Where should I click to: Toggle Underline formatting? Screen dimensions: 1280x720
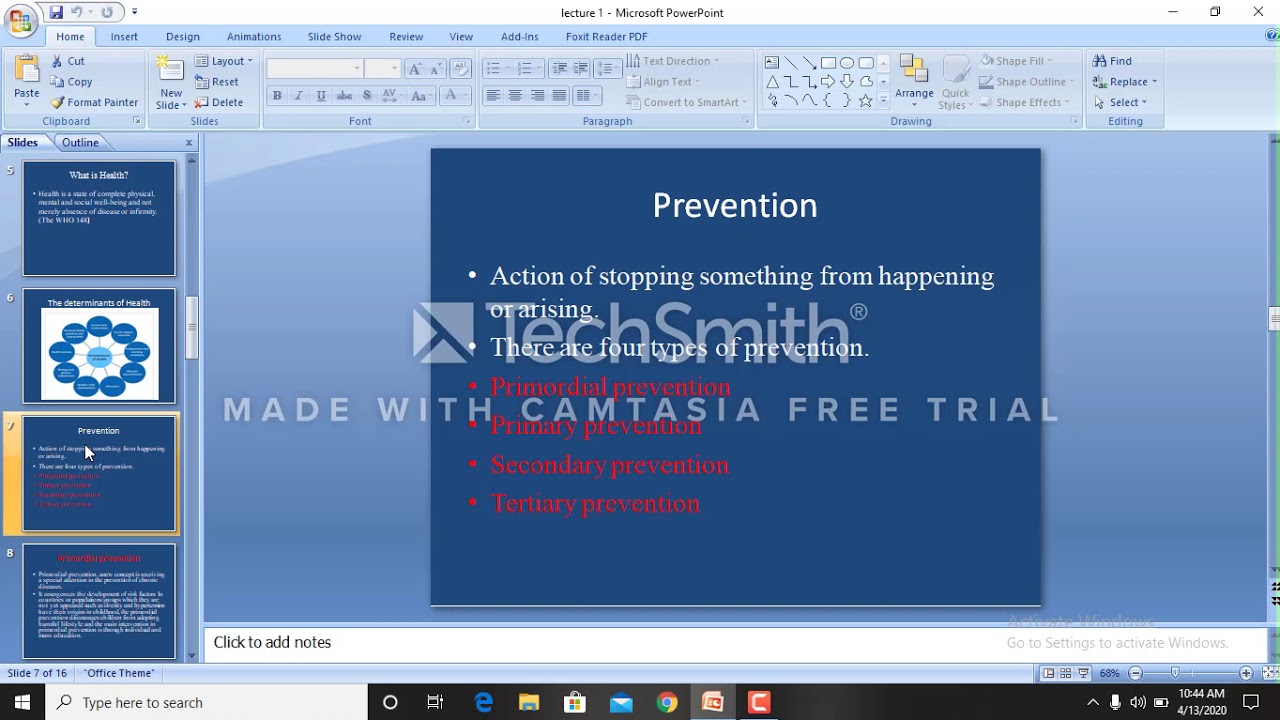(321, 96)
